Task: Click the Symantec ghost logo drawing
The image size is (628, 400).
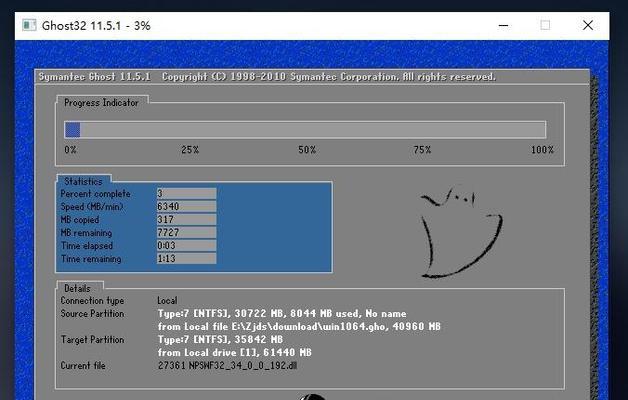Action: [461, 232]
